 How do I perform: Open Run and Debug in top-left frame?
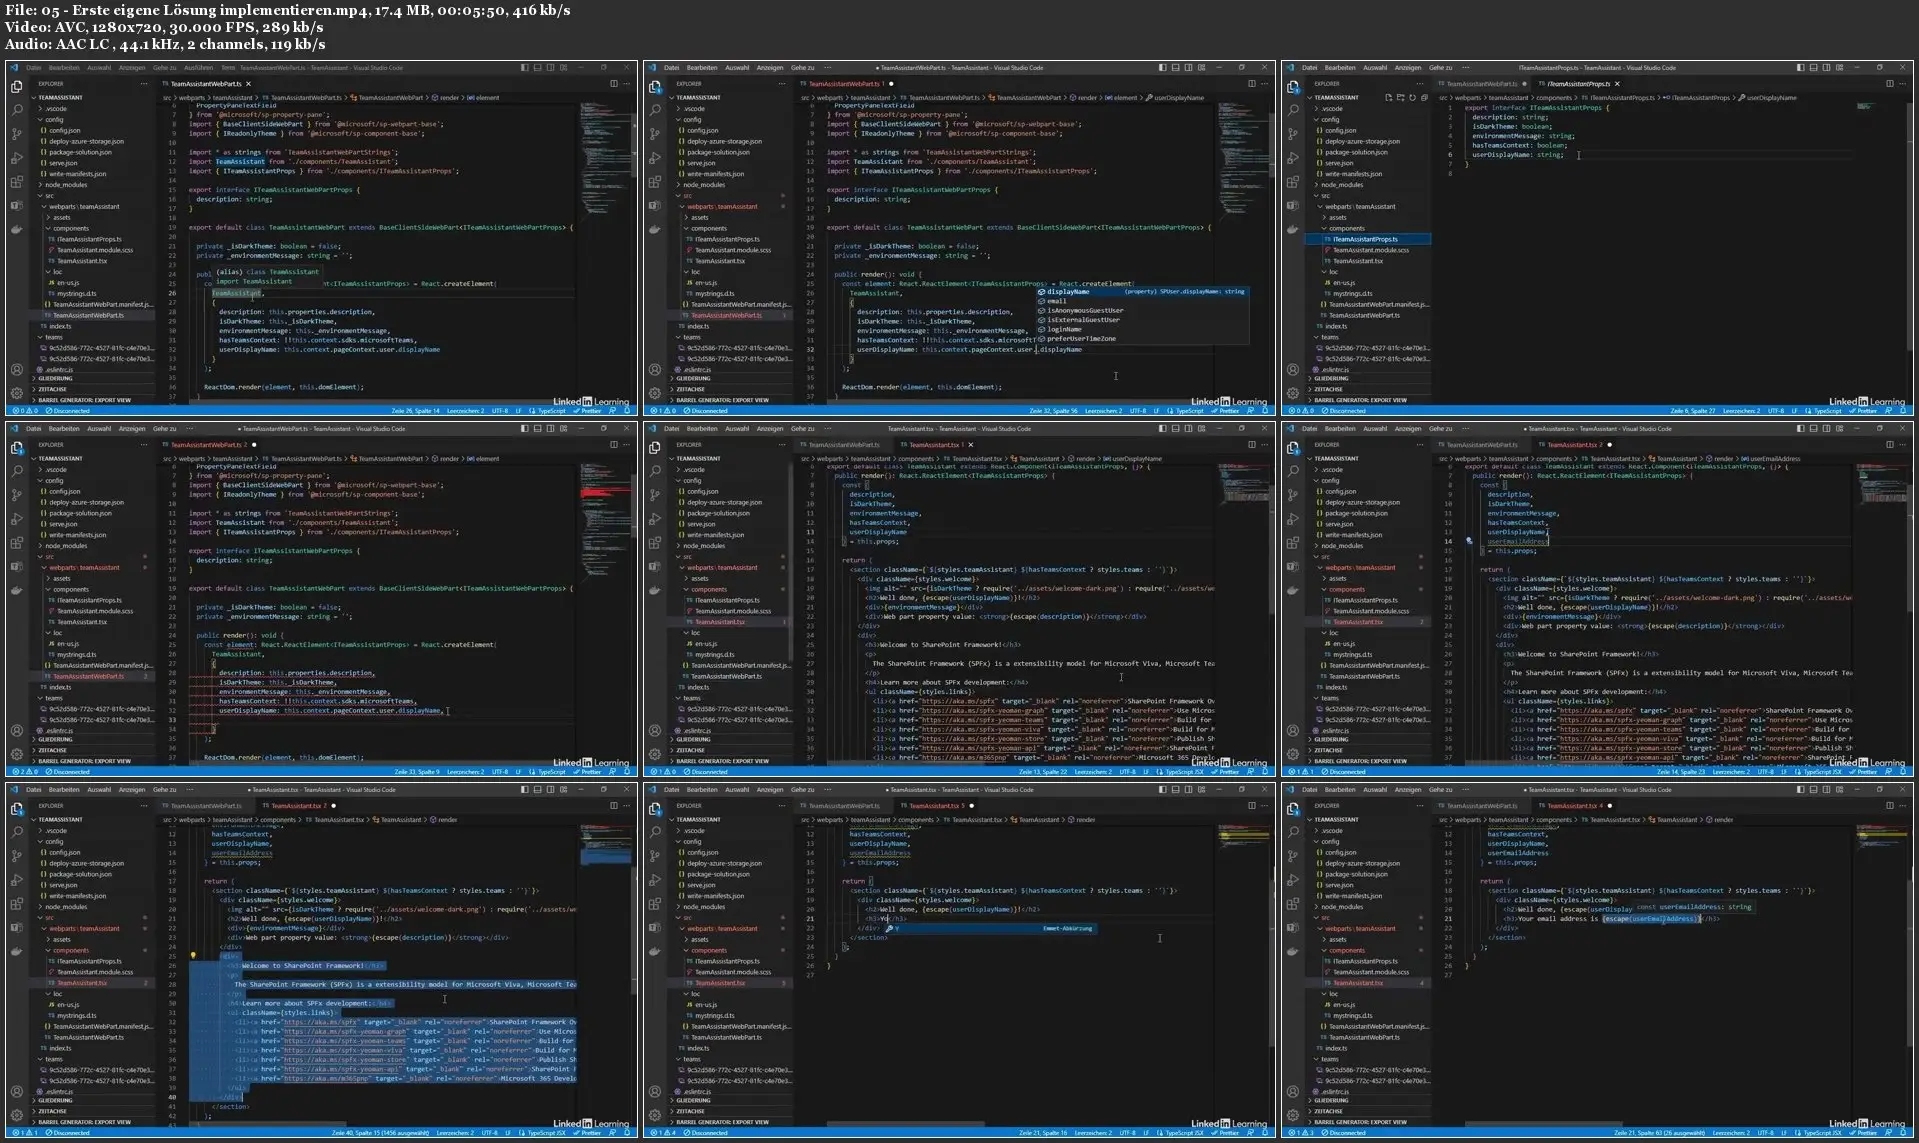pyautogui.click(x=17, y=158)
